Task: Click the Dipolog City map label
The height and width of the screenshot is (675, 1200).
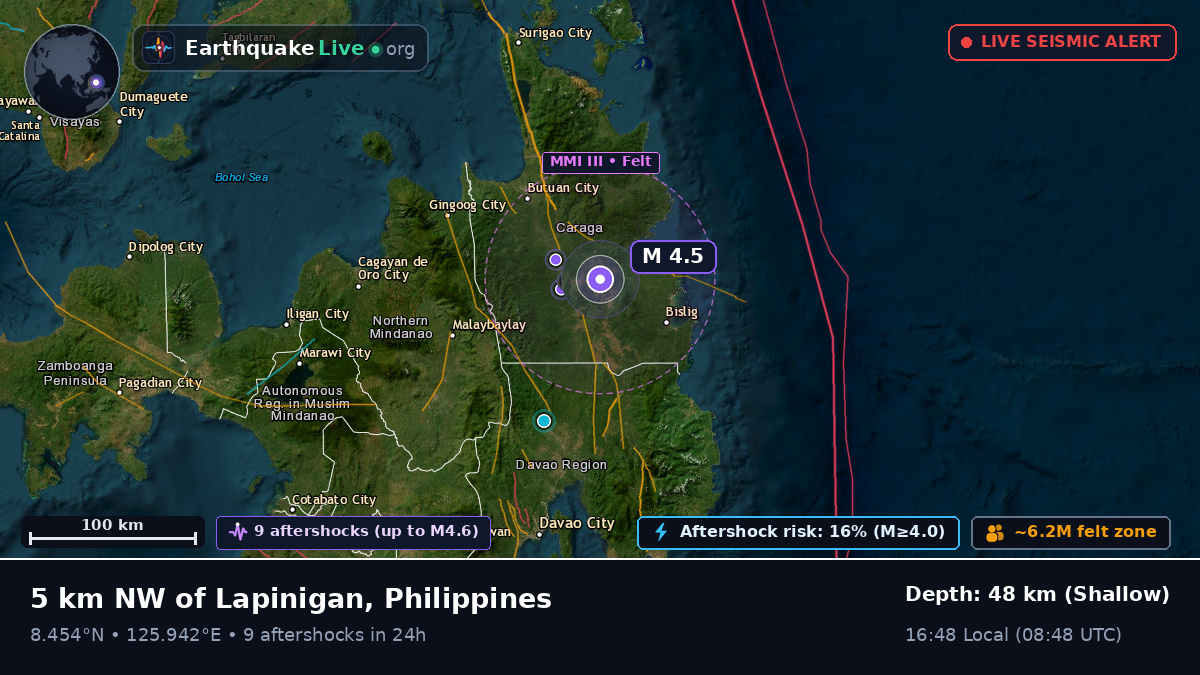Action: coord(166,247)
